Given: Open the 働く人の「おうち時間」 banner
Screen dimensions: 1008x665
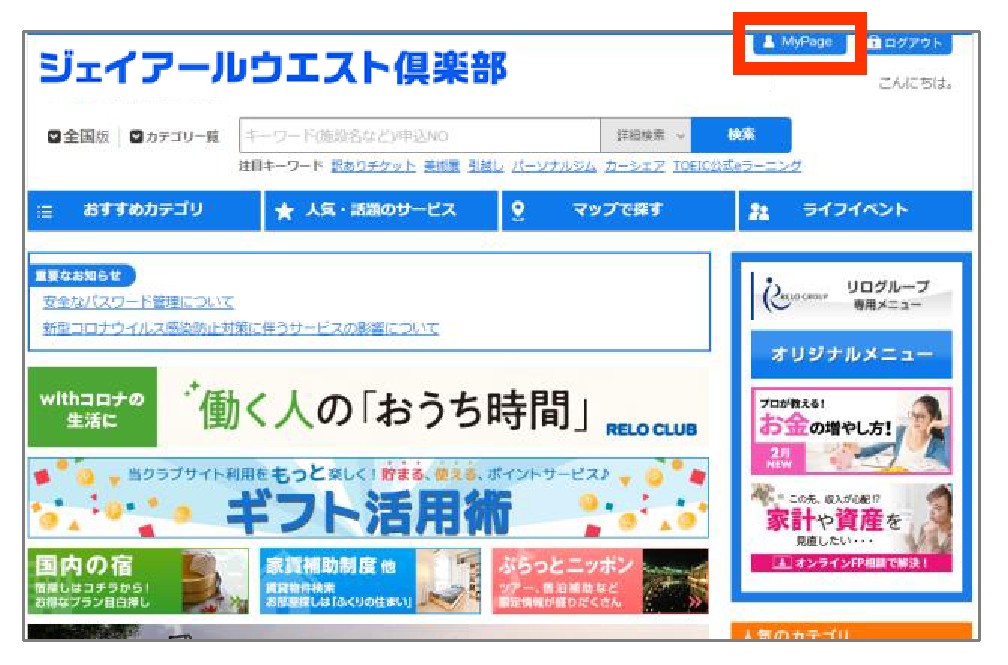Looking at the screenshot, I should tap(368, 407).
